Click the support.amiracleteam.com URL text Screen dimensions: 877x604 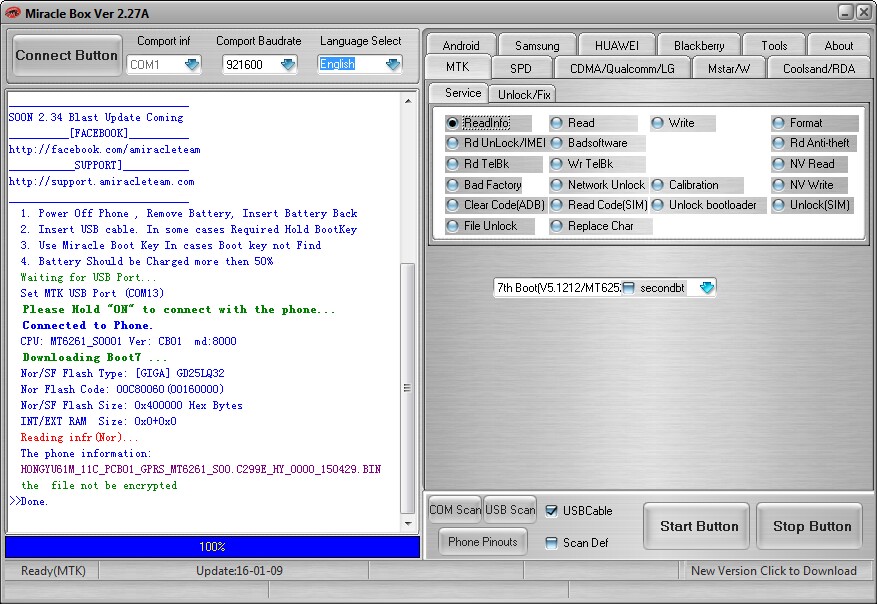click(x=101, y=182)
